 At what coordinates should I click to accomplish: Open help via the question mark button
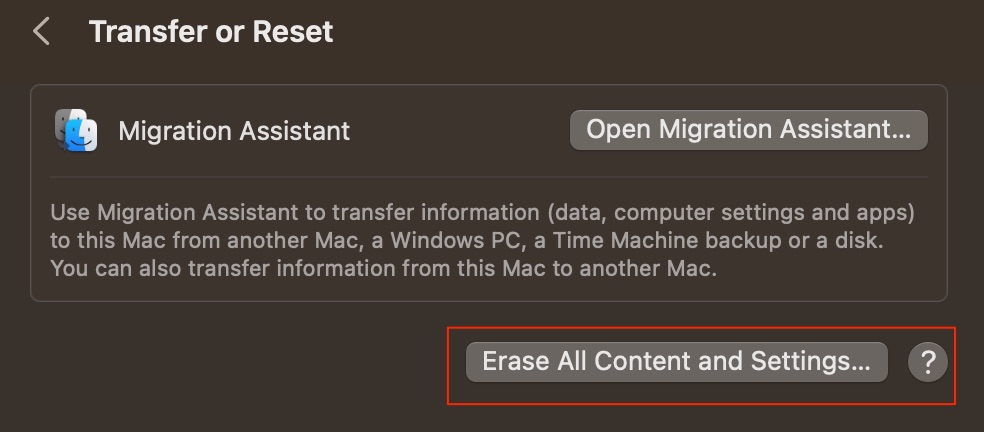tap(928, 362)
